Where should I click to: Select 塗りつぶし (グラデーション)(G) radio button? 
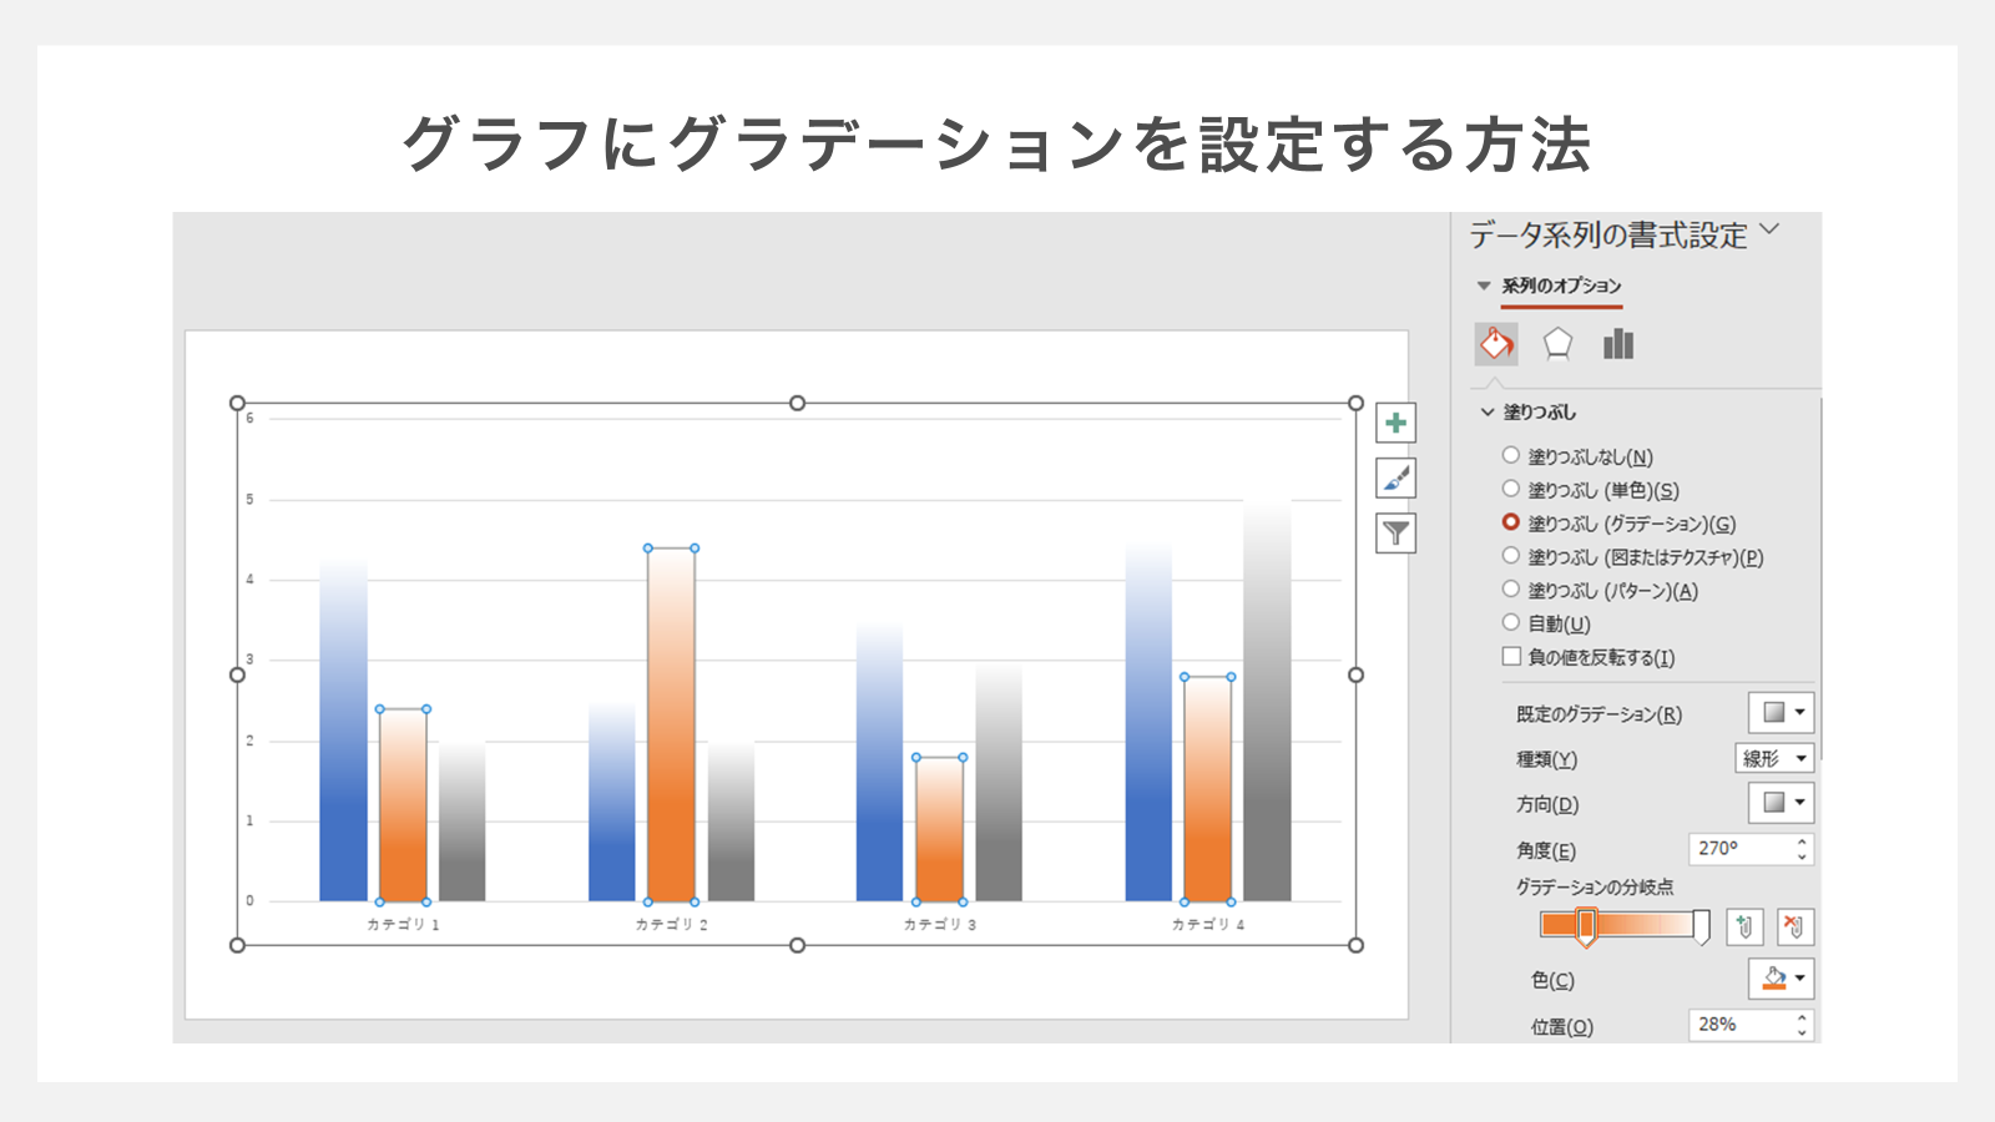tap(1511, 522)
